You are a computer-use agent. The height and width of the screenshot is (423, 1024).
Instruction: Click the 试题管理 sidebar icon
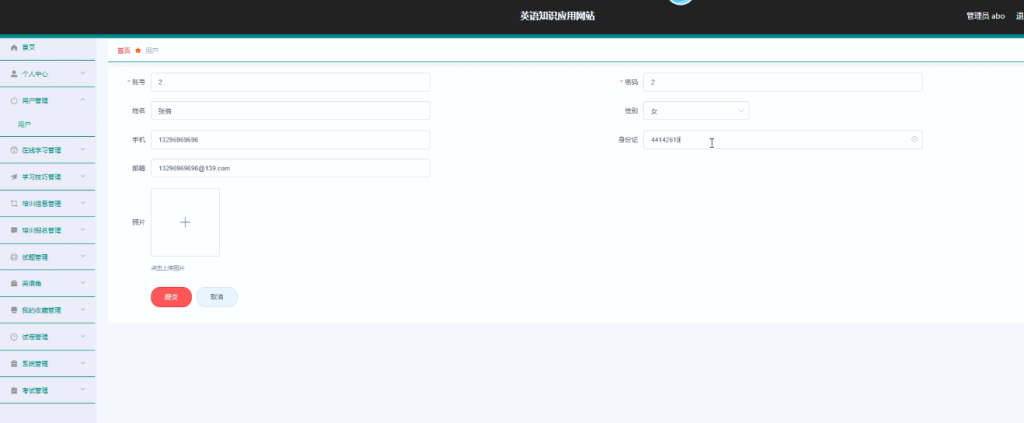pyautogui.click(x=14, y=257)
